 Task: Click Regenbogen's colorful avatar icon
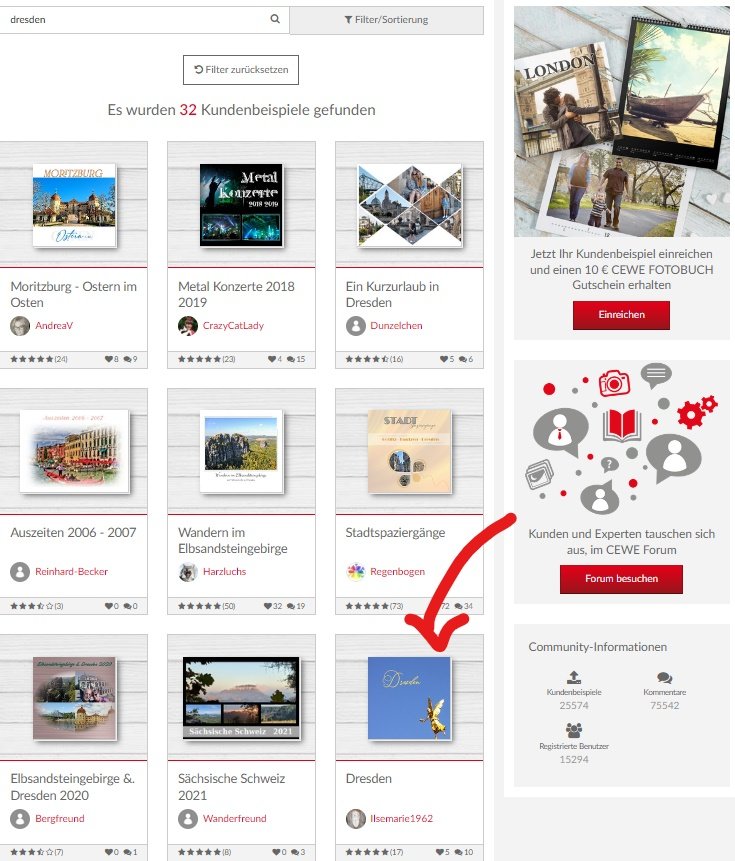[356, 572]
